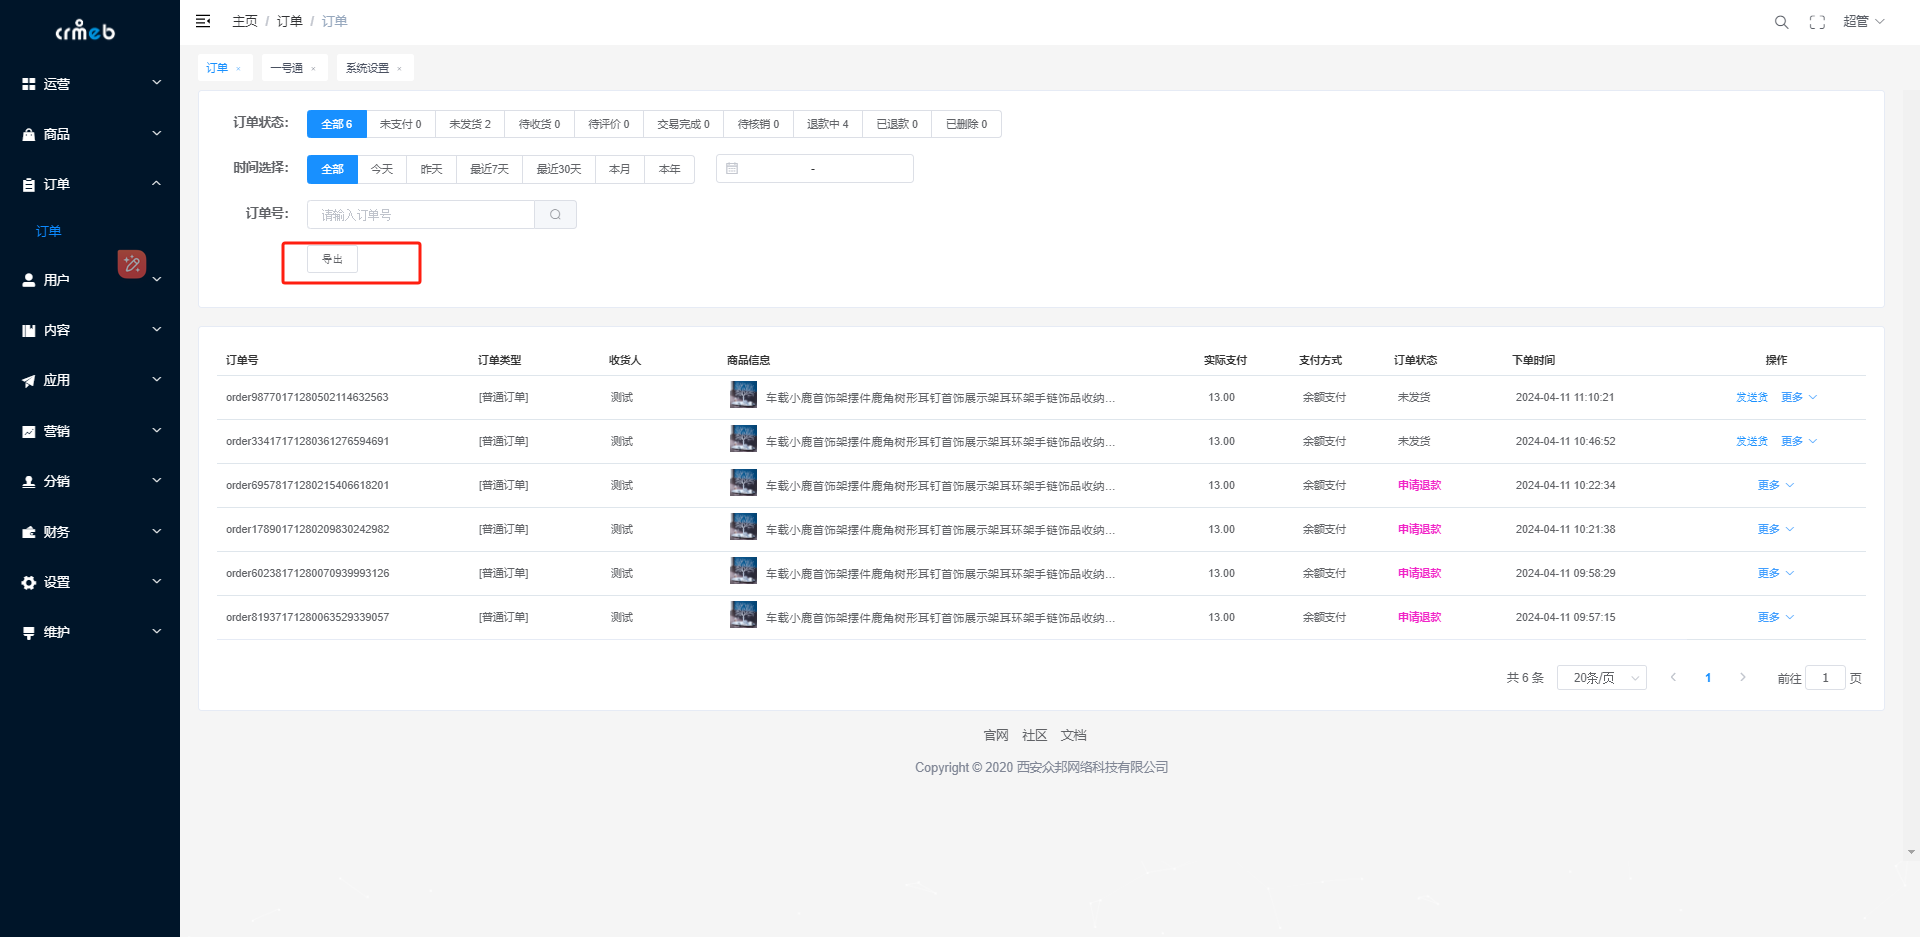Click the 导出 export button
The image size is (1920, 937).
(332, 259)
